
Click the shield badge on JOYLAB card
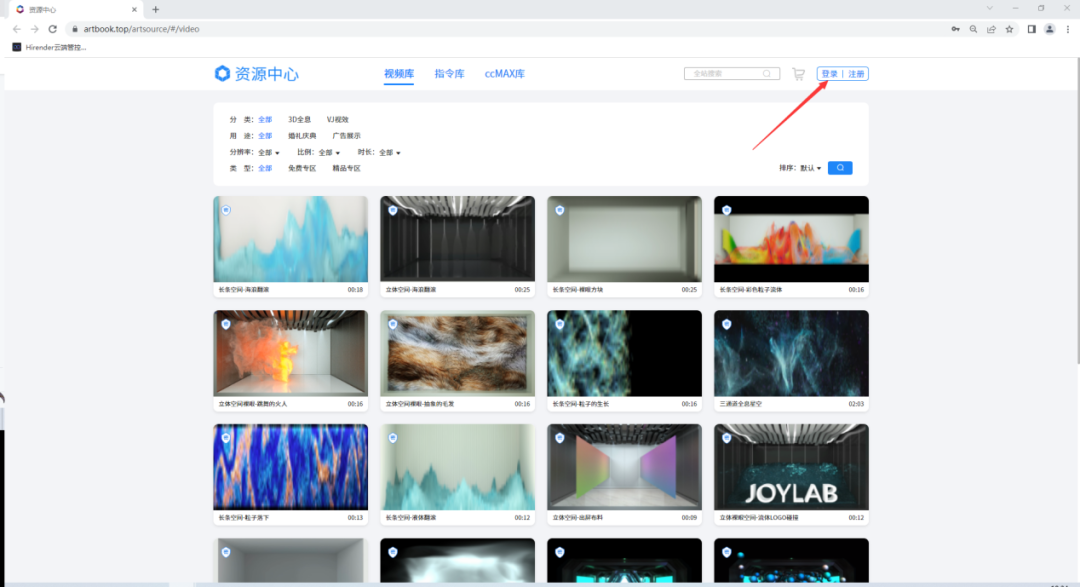click(x=727, y=437)
